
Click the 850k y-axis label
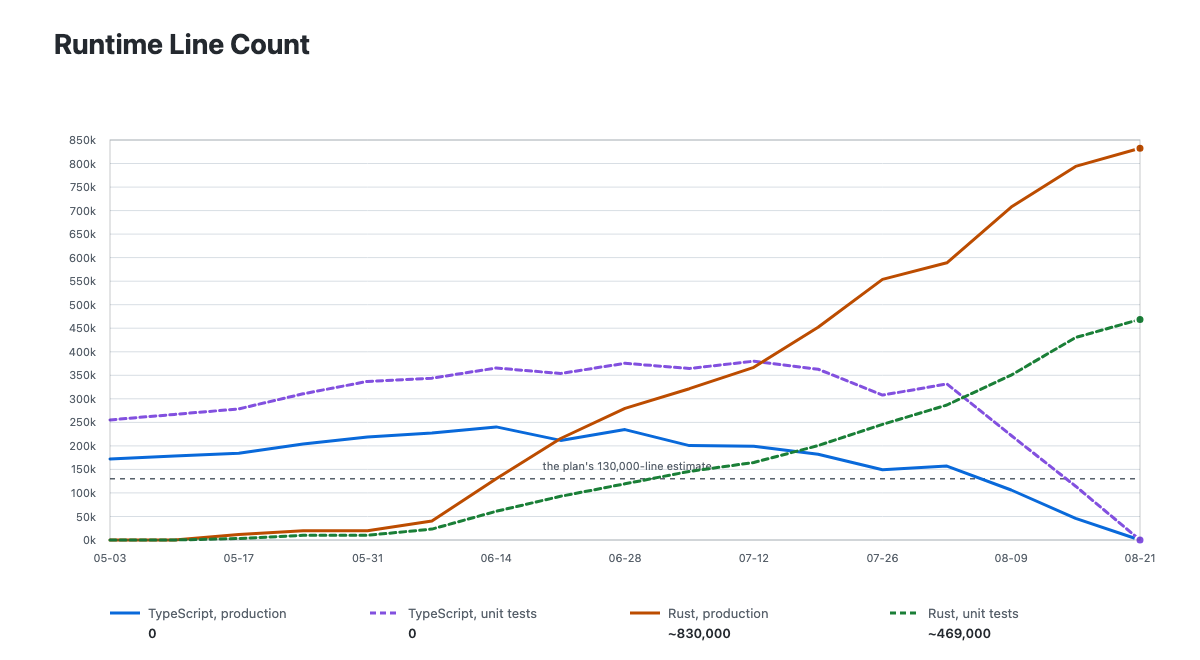[83, 140]
